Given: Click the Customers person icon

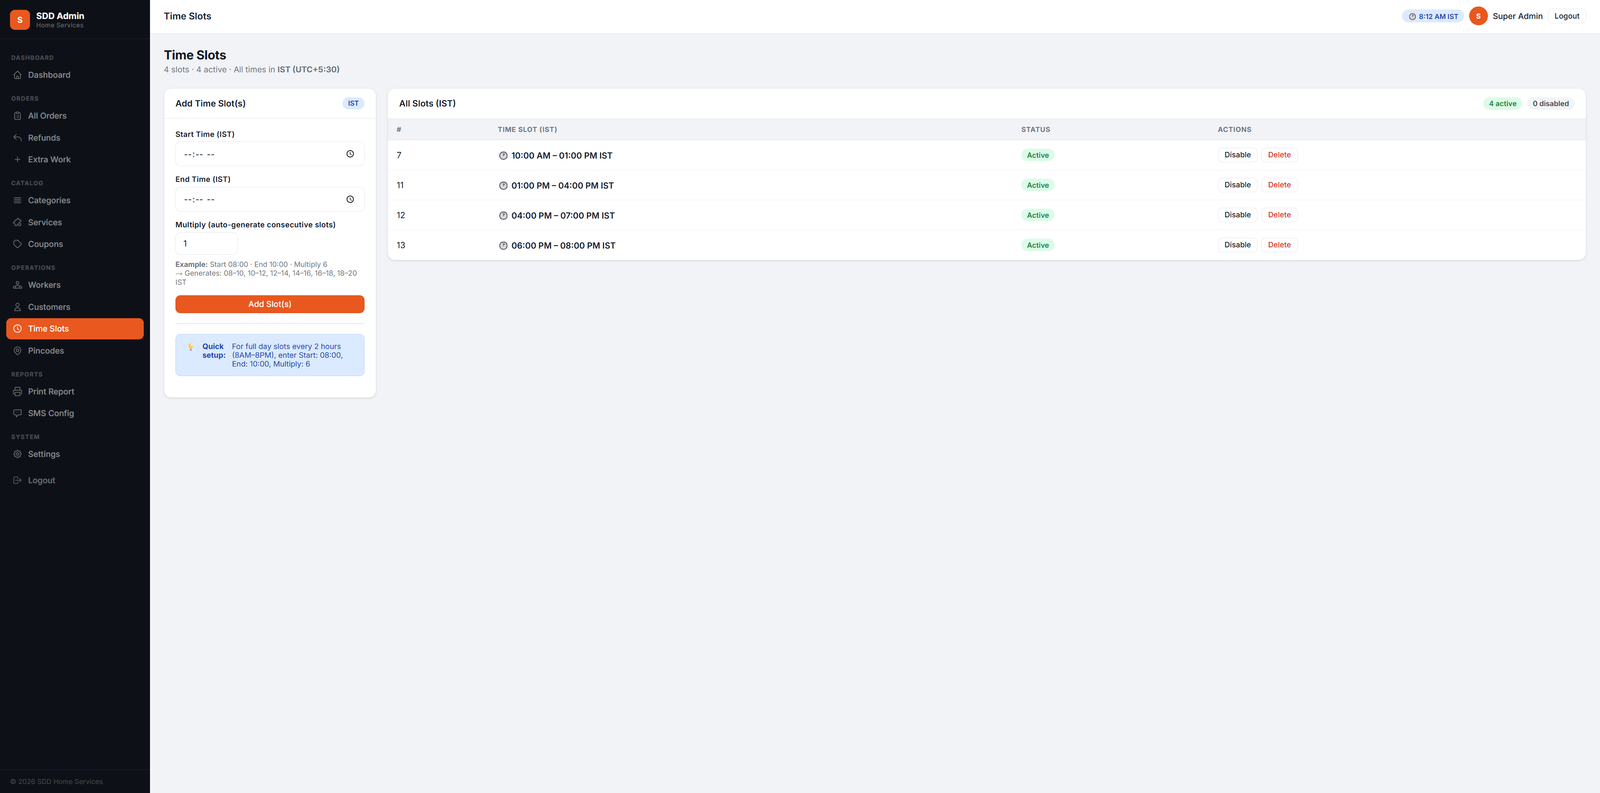Looking at the screenshot, I should coord(17,307).
